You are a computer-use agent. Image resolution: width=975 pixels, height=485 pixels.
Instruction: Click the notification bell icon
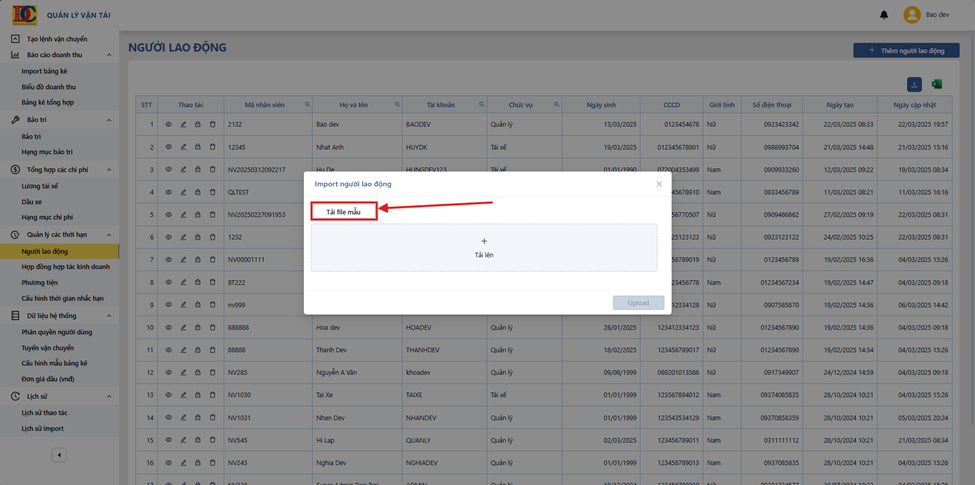(884, 15)
